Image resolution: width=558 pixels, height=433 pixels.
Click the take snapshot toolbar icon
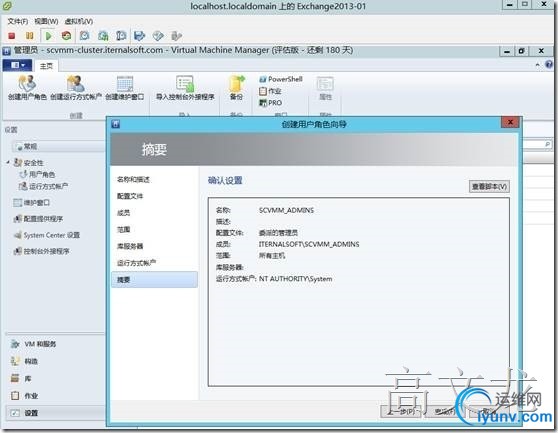85,36
